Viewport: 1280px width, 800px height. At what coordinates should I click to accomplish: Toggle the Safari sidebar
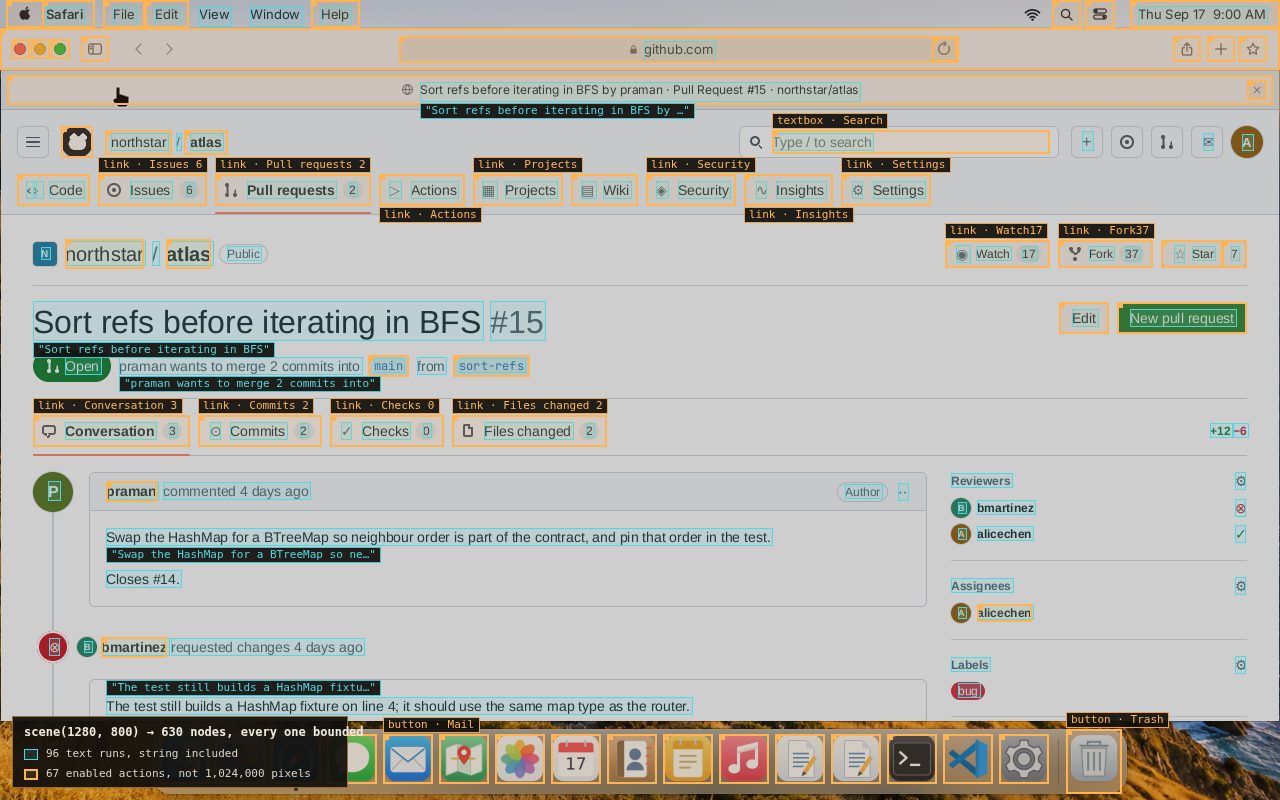95,49
